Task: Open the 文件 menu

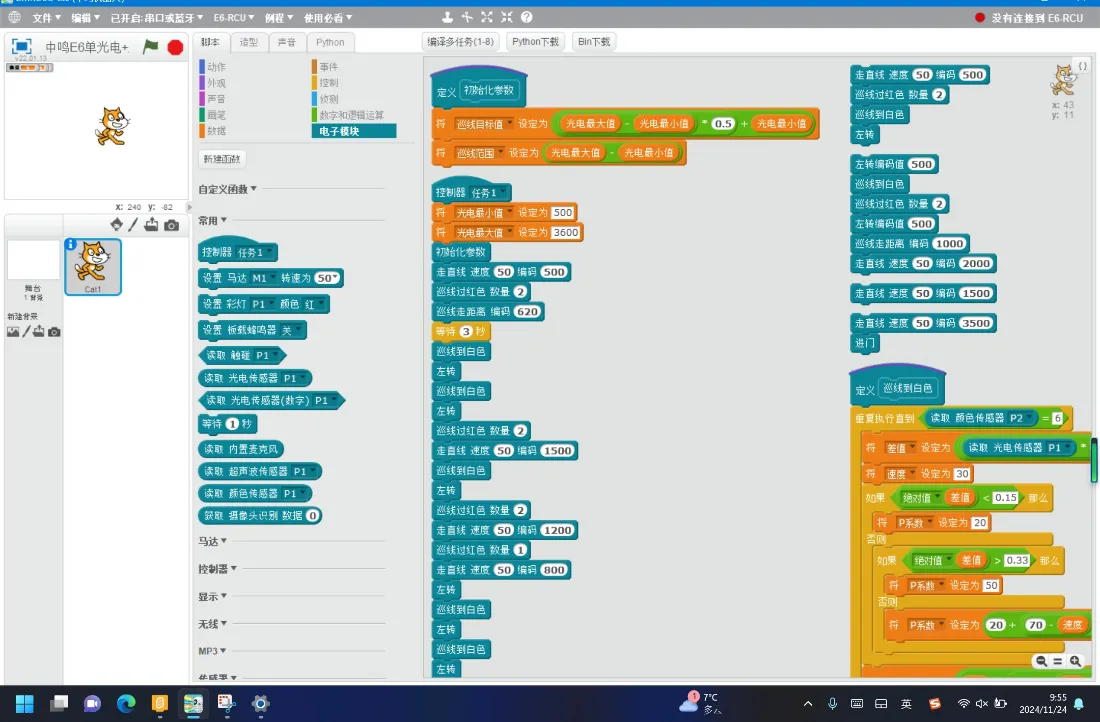Action: [46, 18]
